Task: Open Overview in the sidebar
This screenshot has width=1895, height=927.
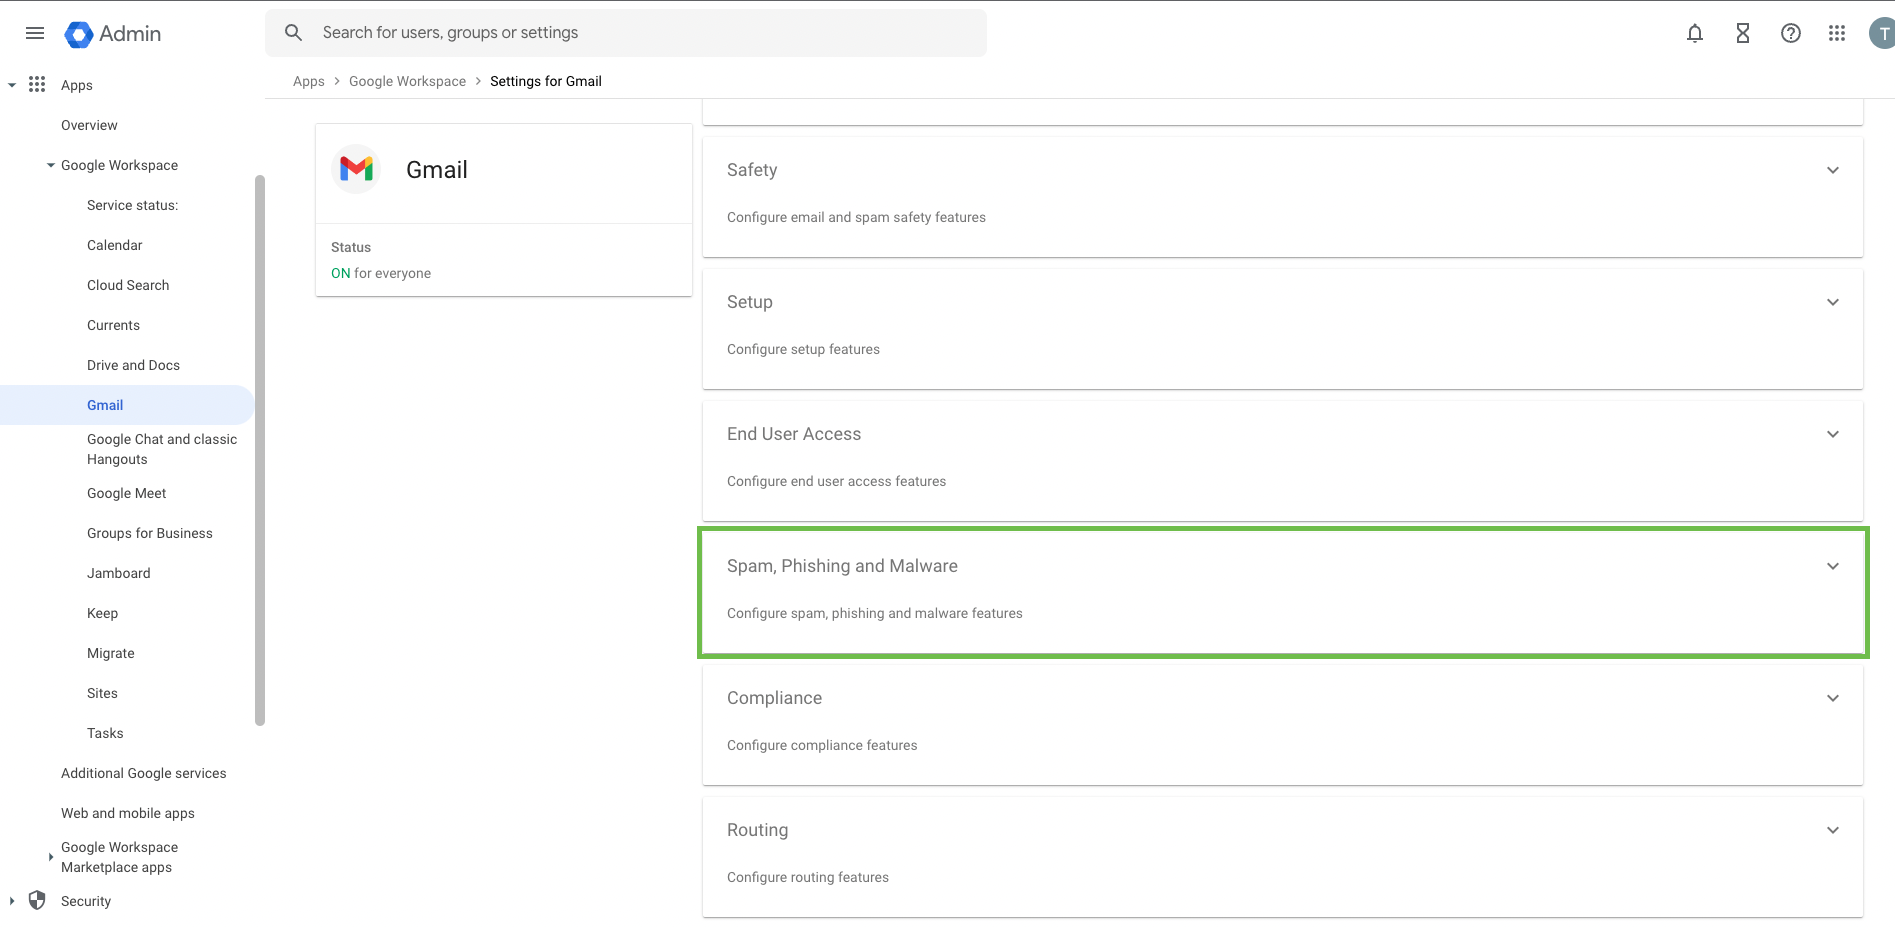Action: (x=89, y=125)
